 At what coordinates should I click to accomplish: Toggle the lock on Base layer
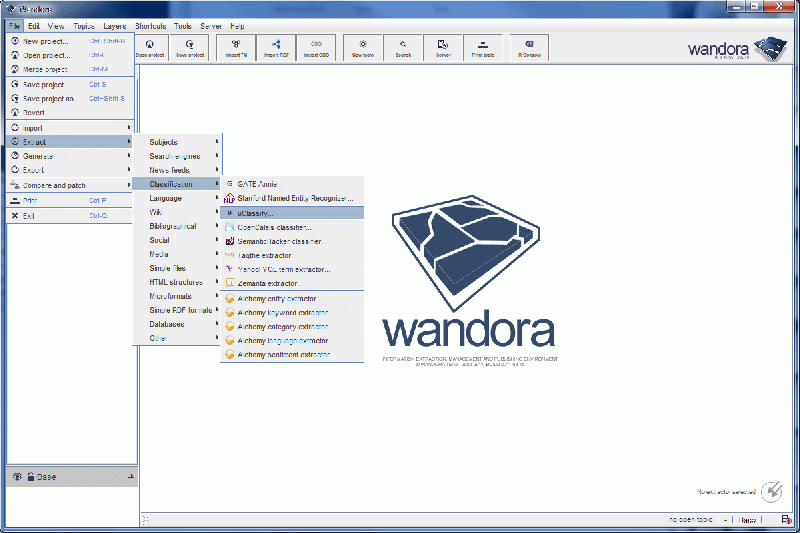click(x=30, y=477)
